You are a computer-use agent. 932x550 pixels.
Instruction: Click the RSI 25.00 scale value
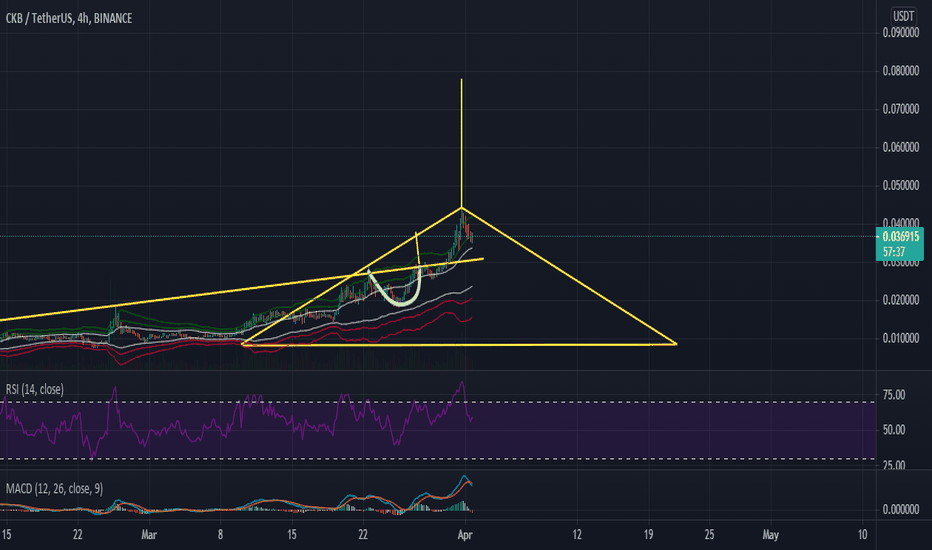click(x=895, y=465)
